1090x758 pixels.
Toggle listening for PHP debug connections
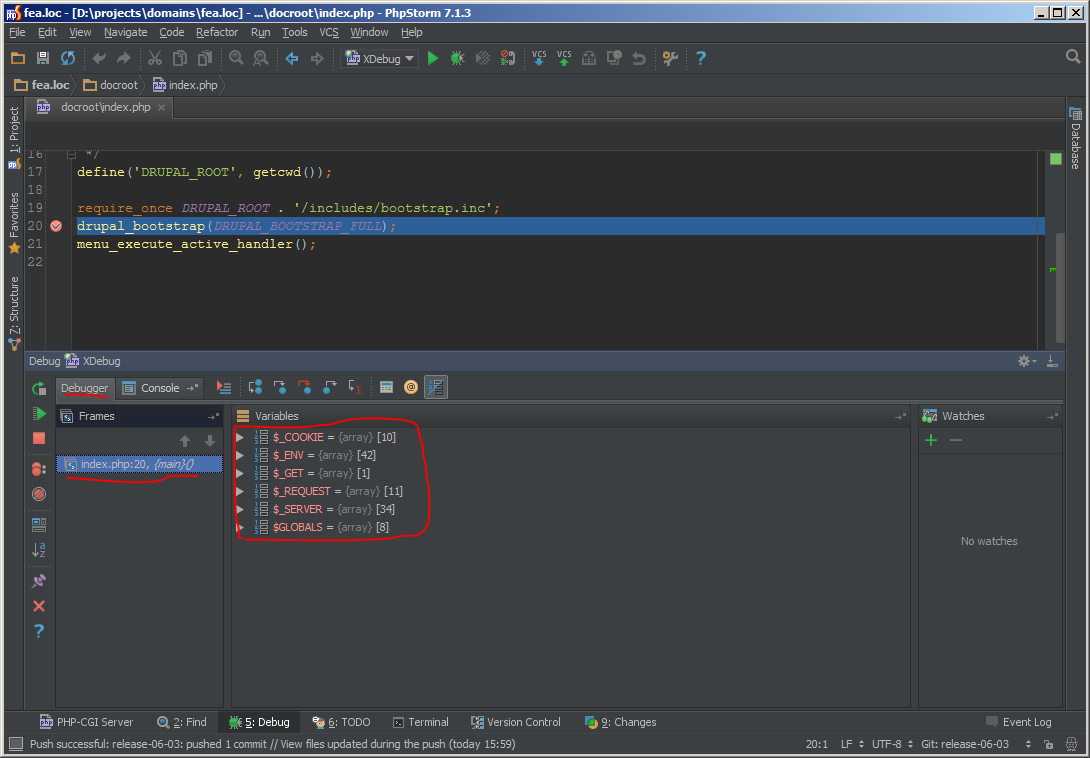507,58
